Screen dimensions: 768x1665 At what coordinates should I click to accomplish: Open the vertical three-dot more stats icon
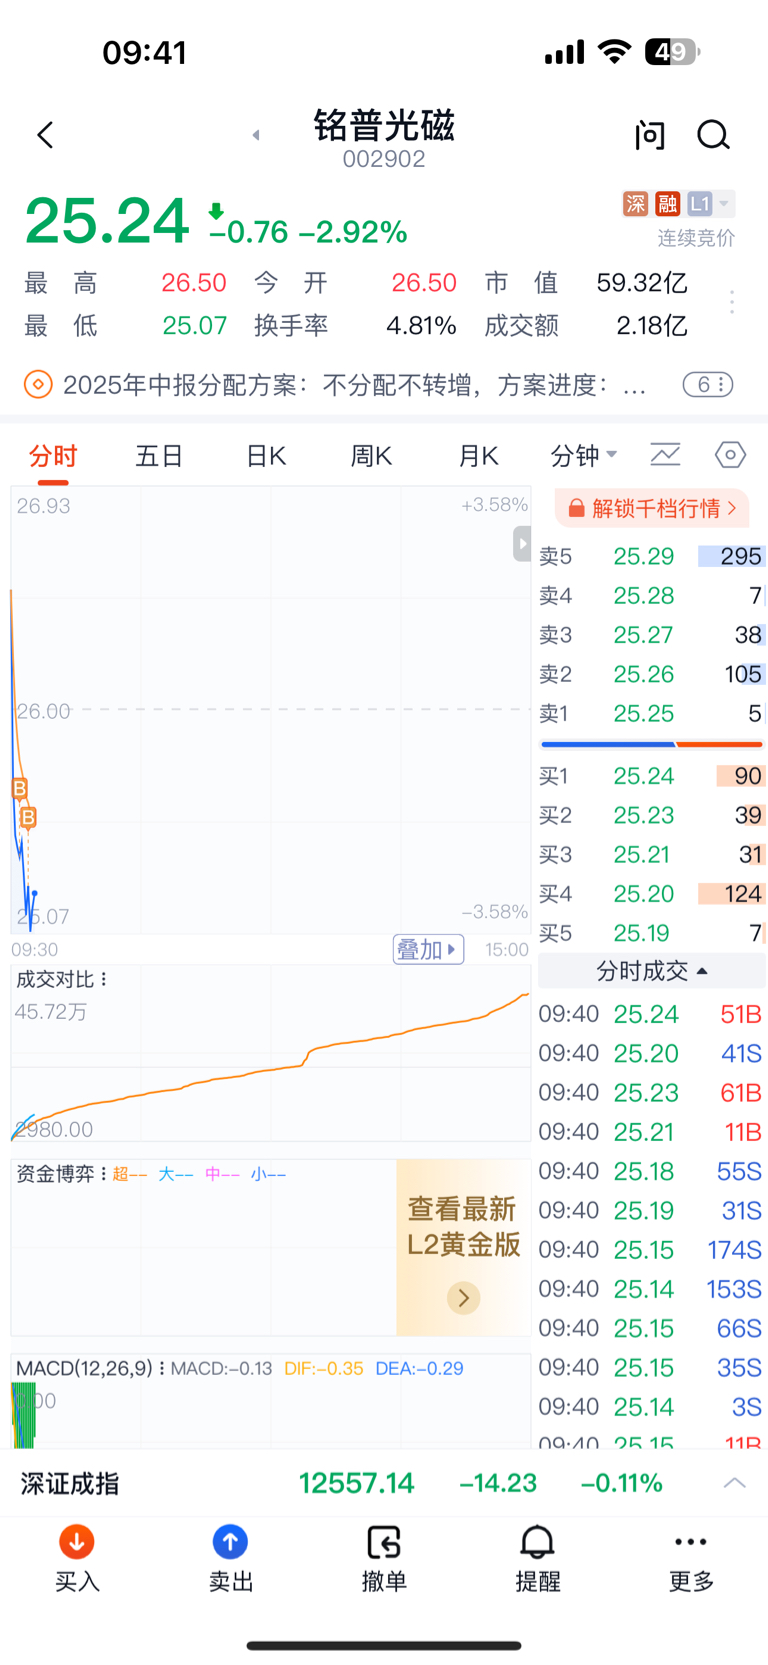pyautogui.click(x=732, y=303)
